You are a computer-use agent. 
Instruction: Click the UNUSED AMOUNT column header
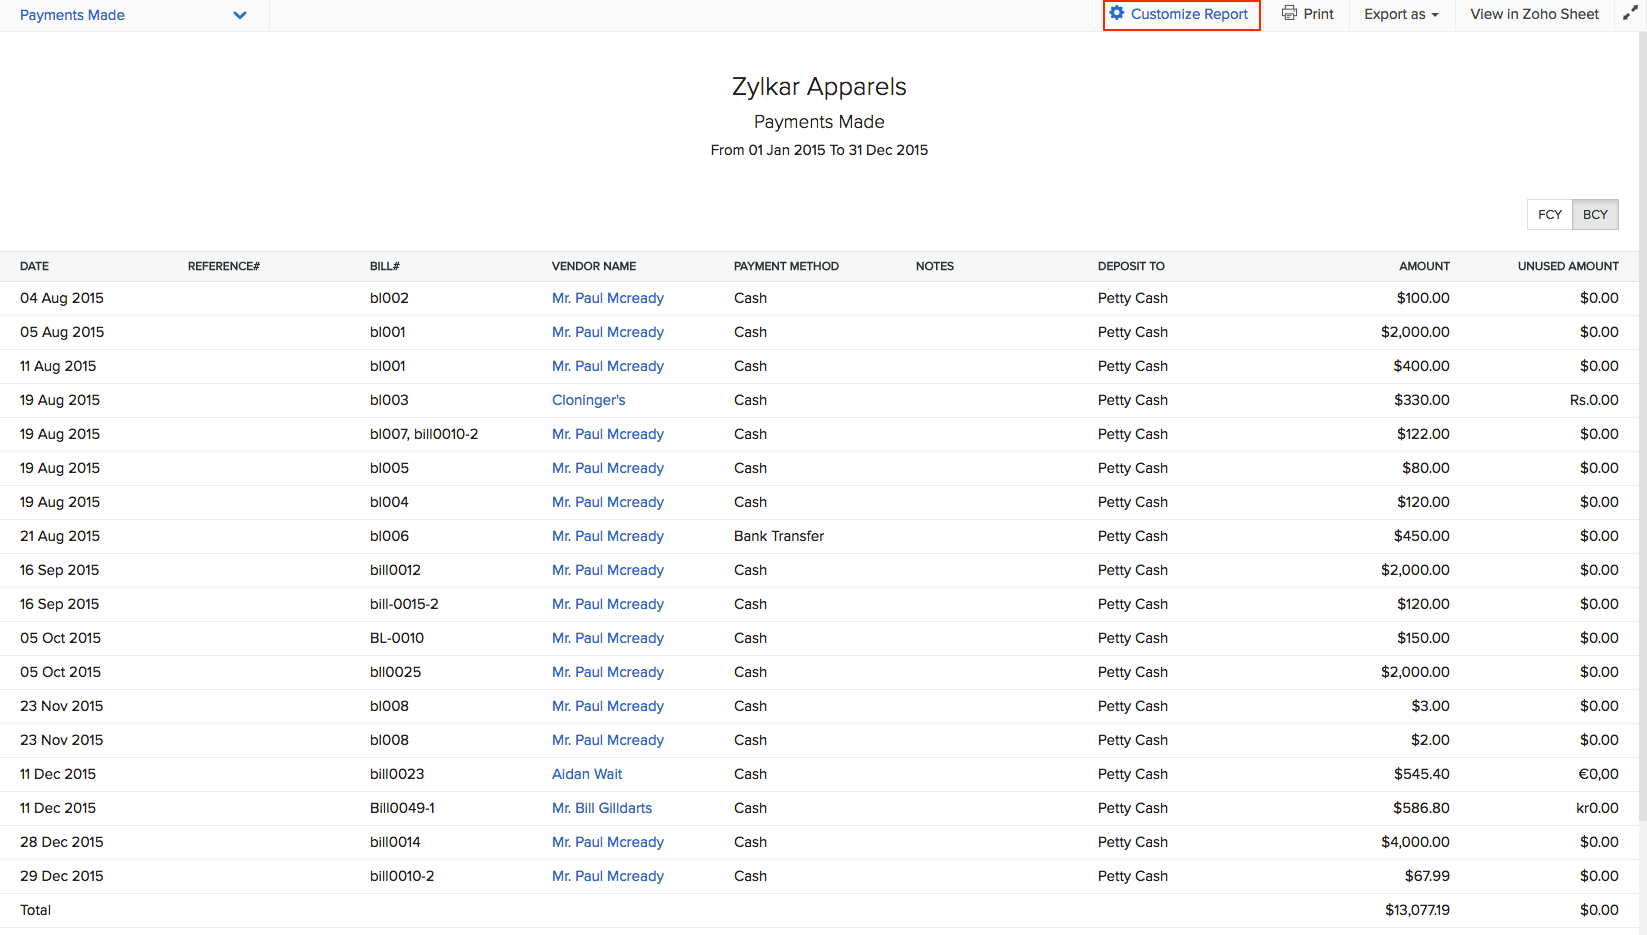(x=1568, y=266)
